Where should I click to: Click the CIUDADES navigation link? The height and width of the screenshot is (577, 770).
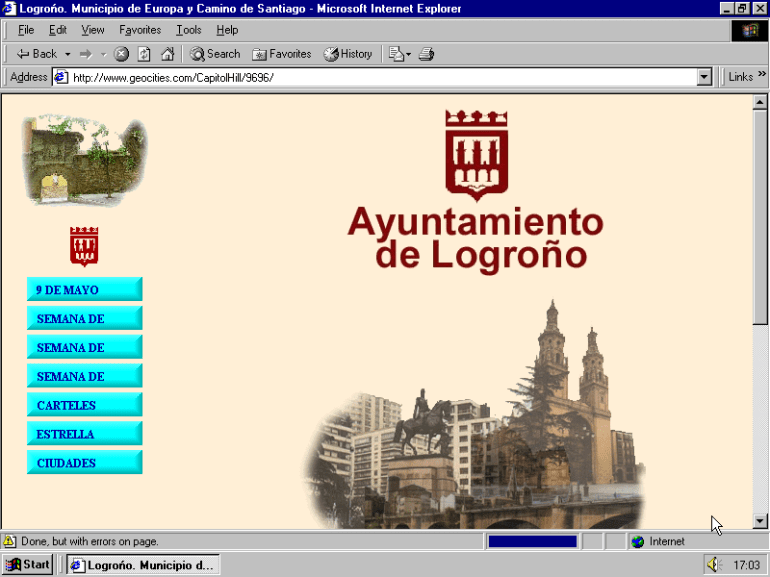pos(84,463)
